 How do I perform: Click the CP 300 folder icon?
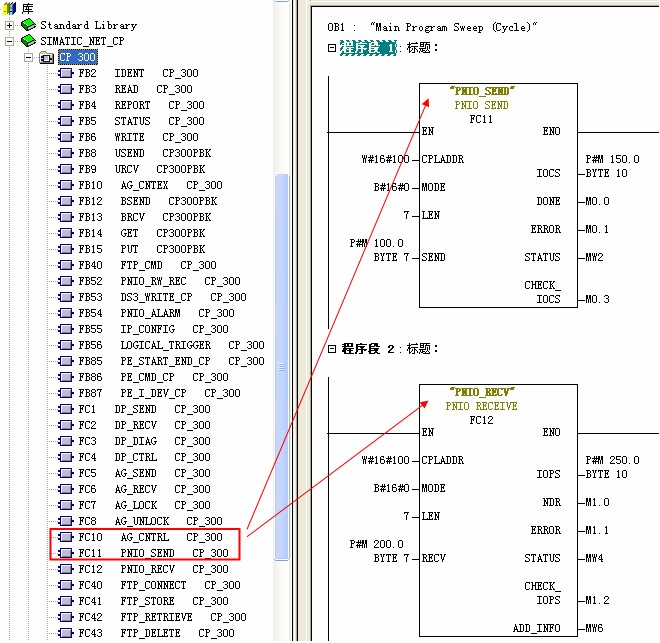coord(46,58)
